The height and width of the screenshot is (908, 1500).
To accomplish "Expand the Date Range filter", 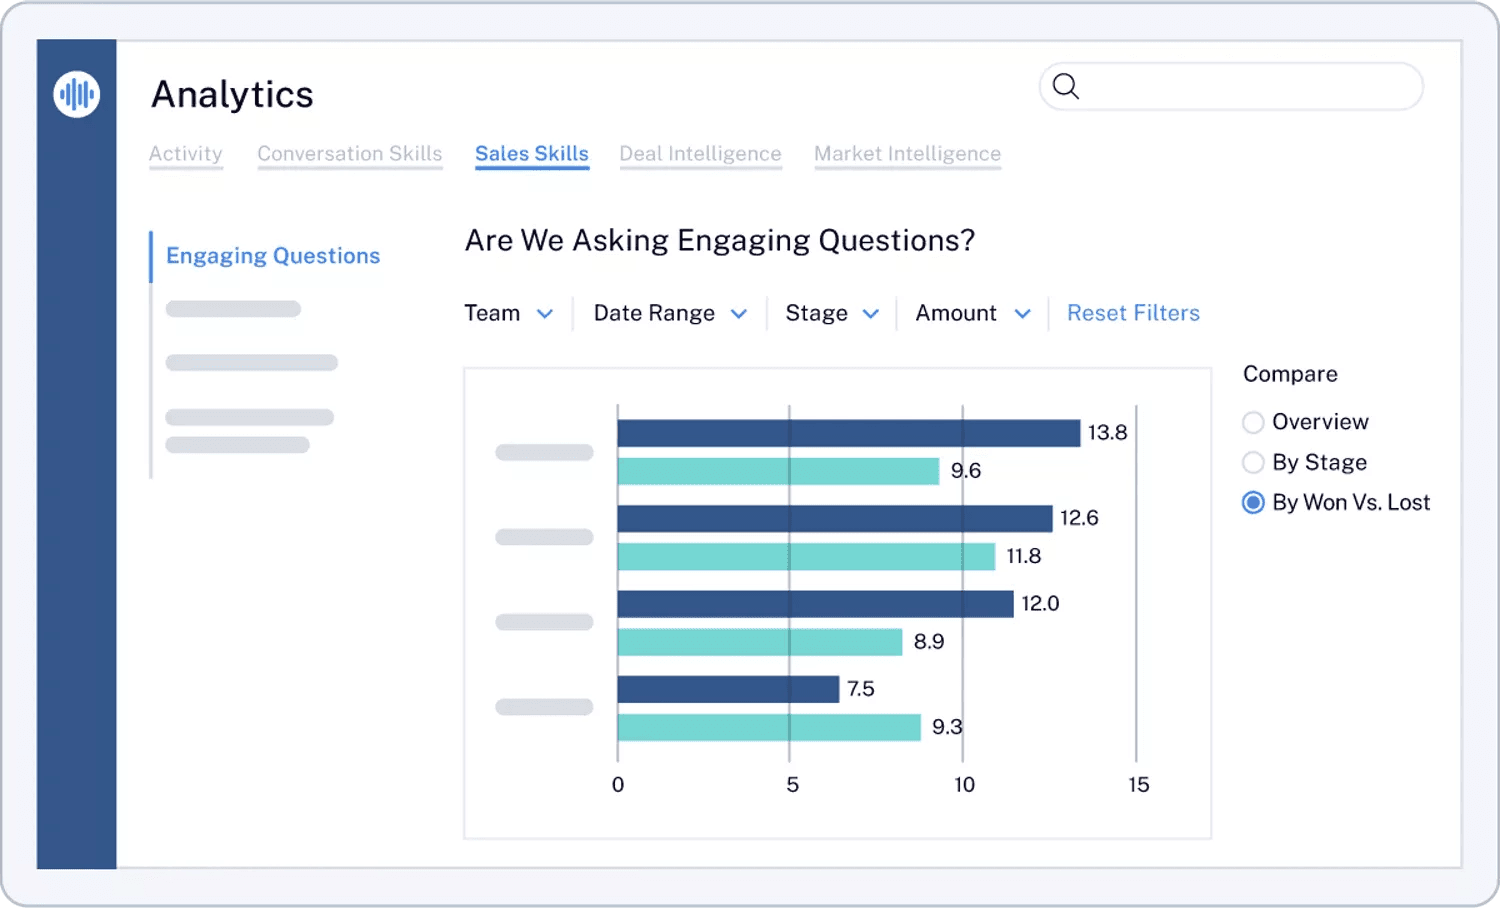I will click(667, 313).
